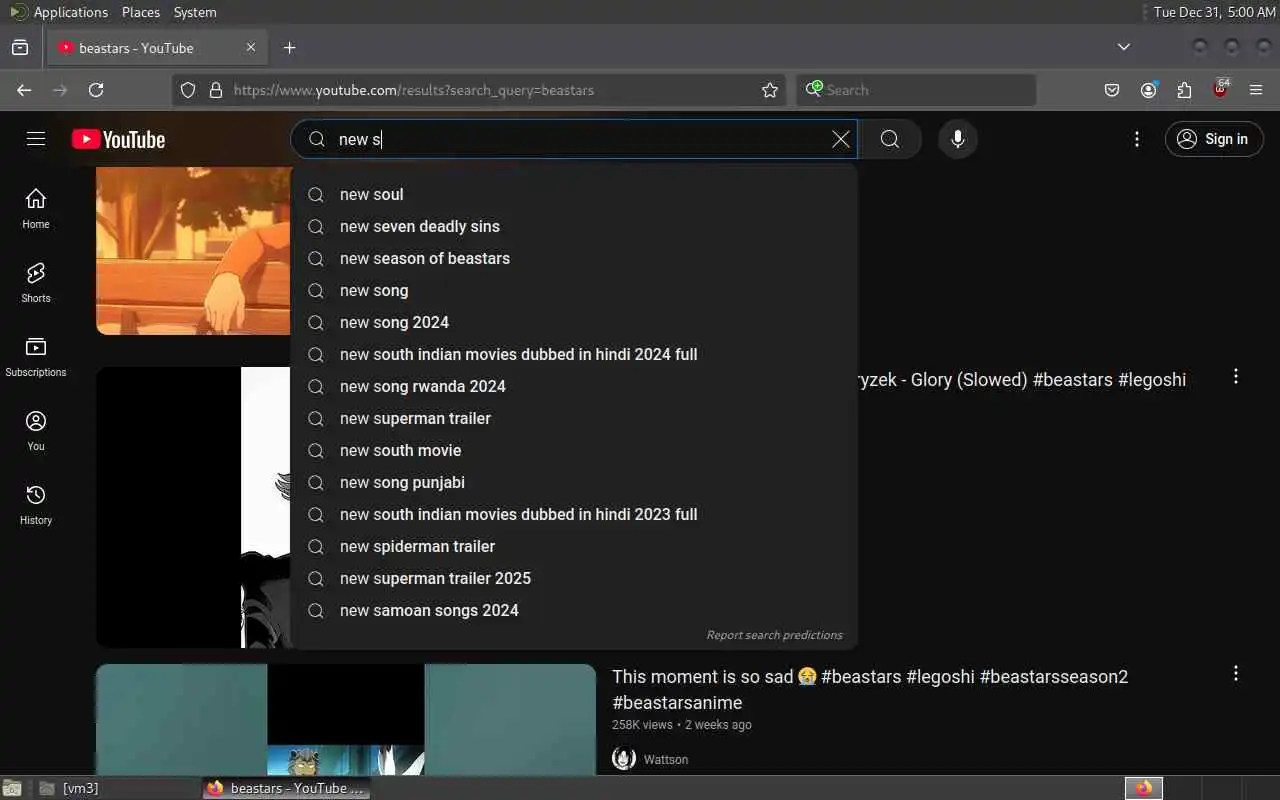The width and height of the screenshot is (1280, 800).
Task: Click the Sign in button
Action: pyautogui.click(x=1214, y=139)
